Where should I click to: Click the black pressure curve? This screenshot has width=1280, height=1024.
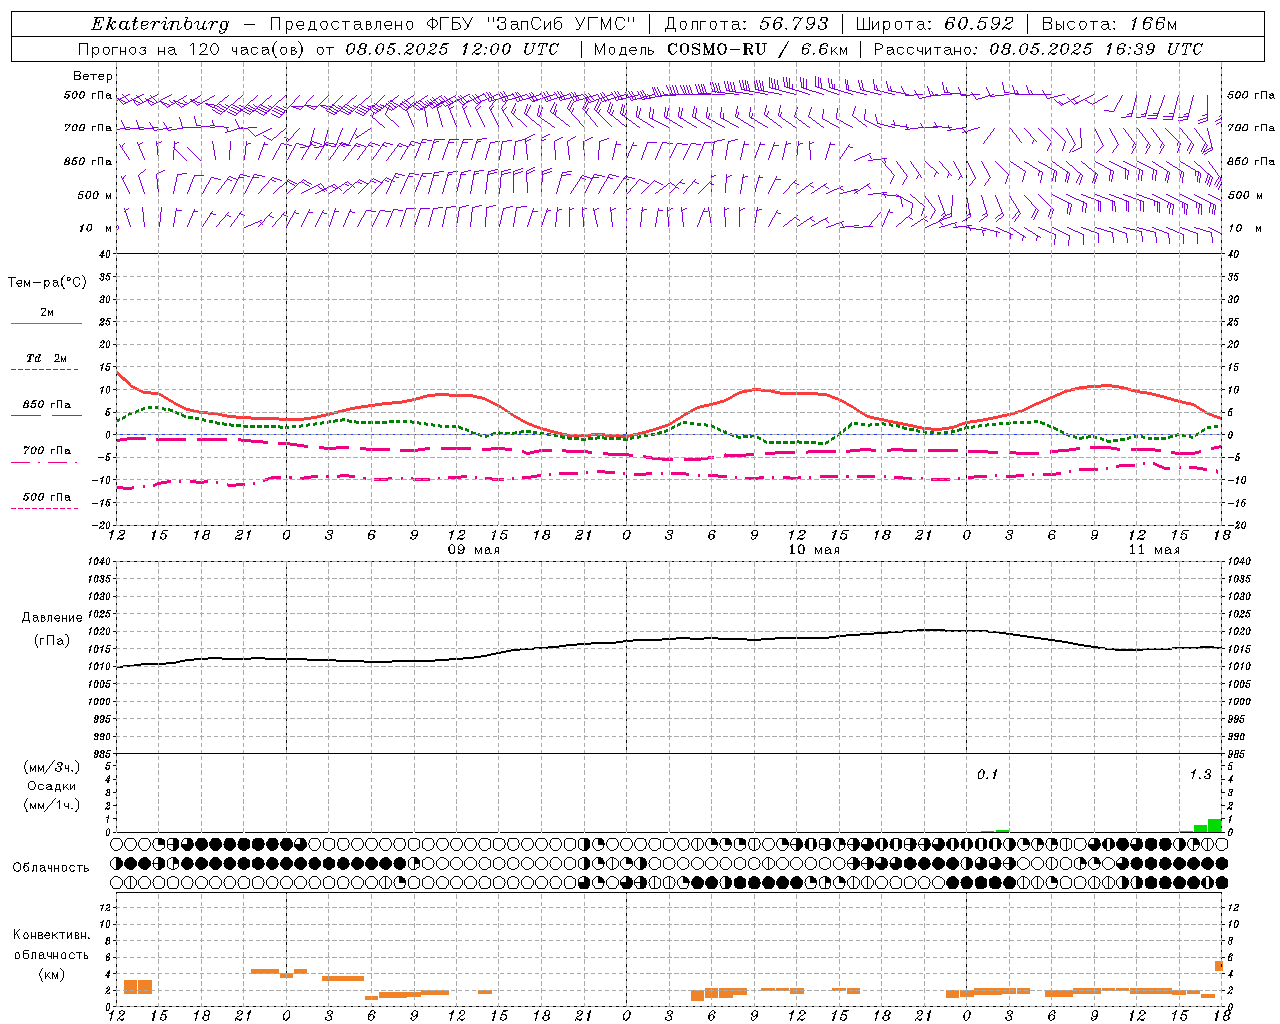tap(670, 640)
